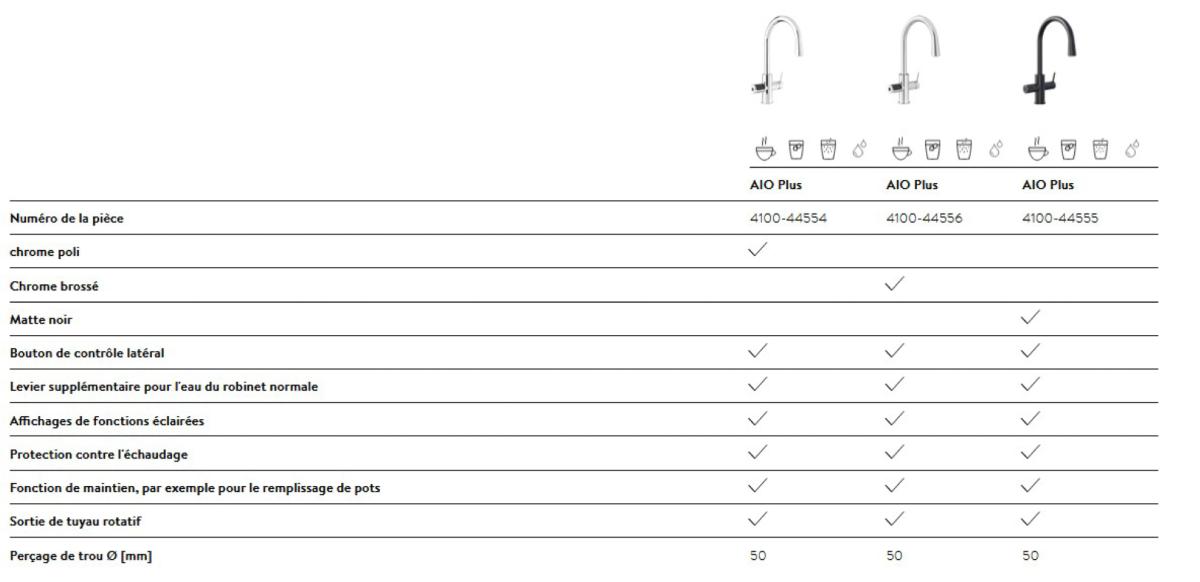This screenshot has width=1200, height=582.
Task: Click the 'Protection contre l'échaudage' row label
Action: (x=99, y=455)
